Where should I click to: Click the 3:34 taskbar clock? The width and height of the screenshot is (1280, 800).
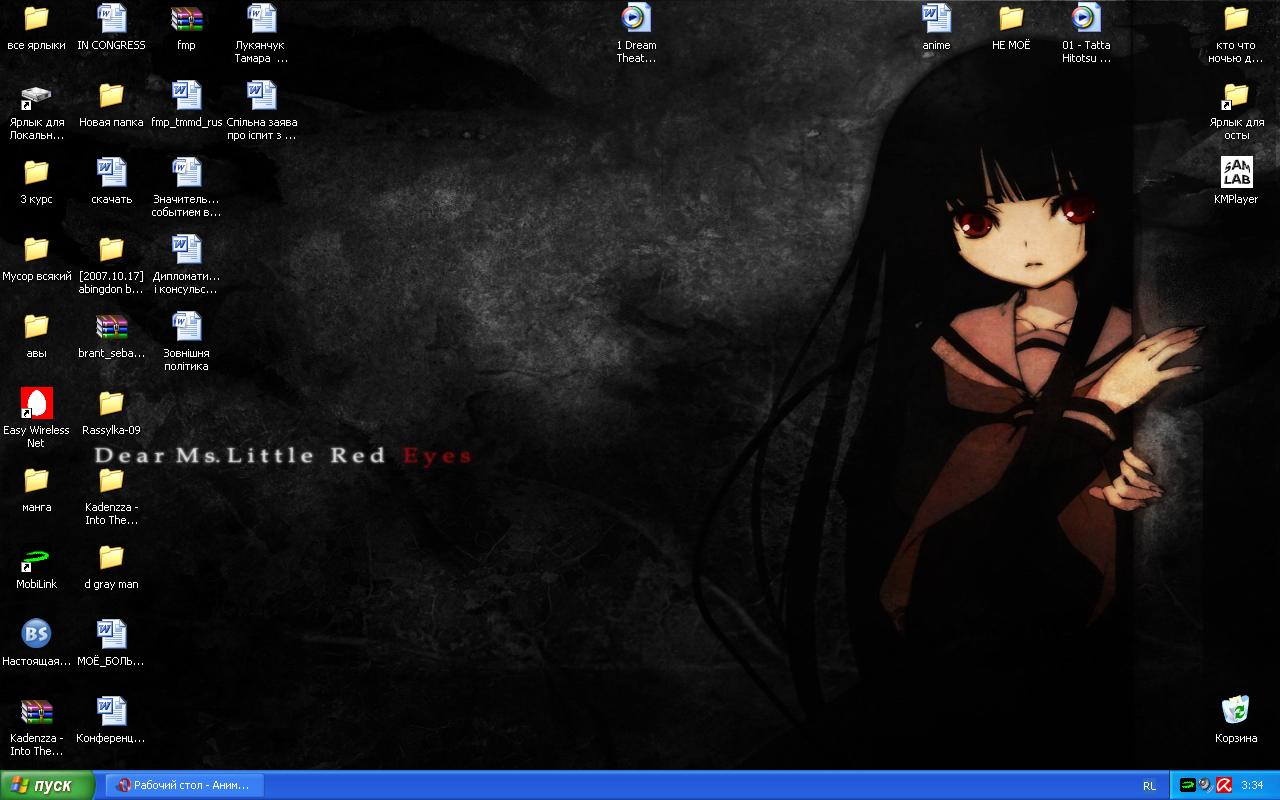1252,786
